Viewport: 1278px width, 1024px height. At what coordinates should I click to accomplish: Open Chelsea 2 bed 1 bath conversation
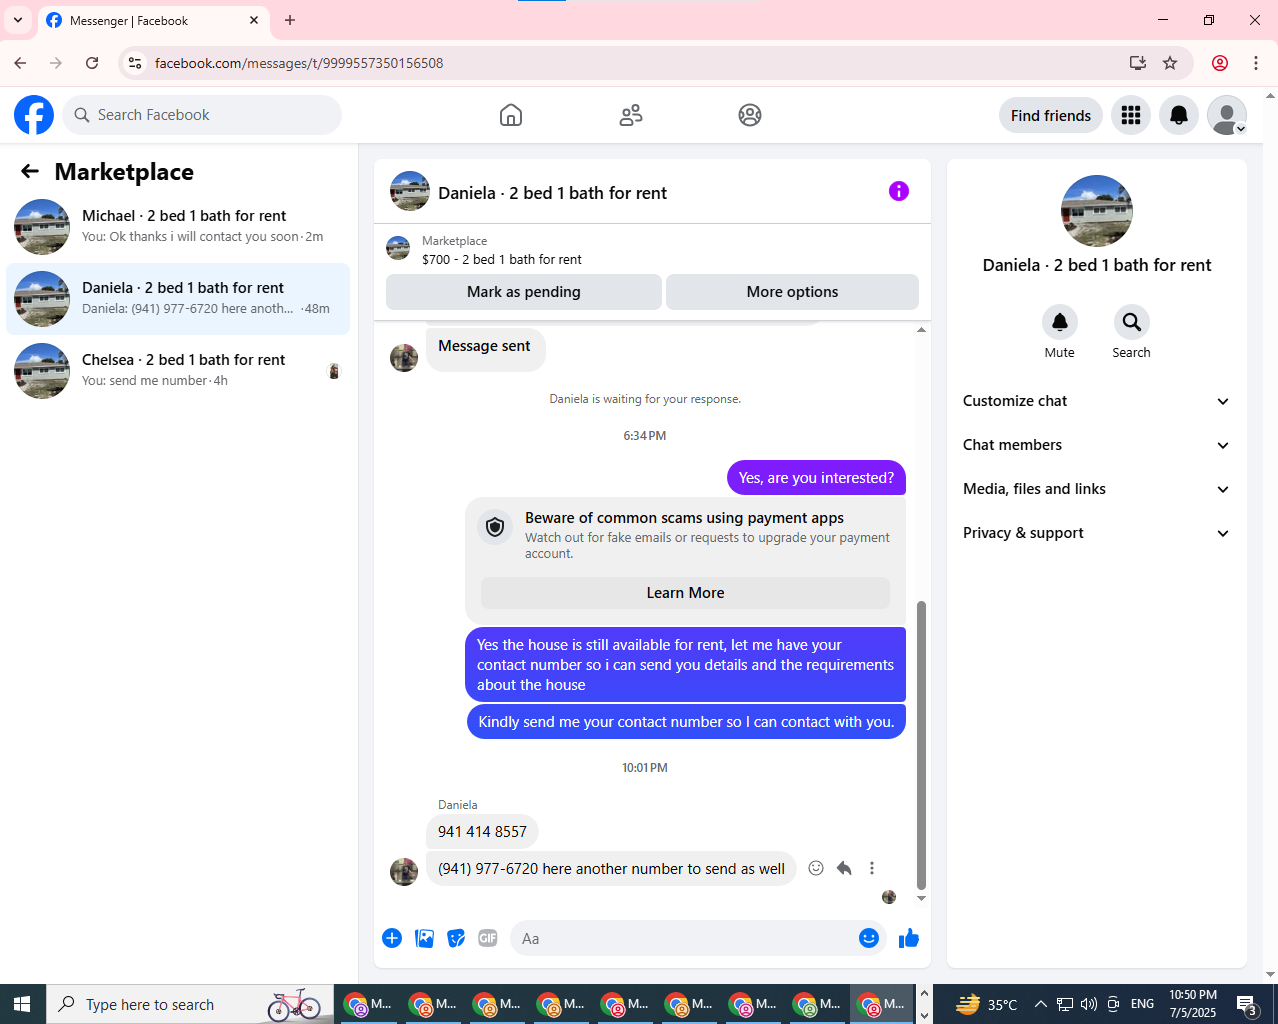[178, 371]
